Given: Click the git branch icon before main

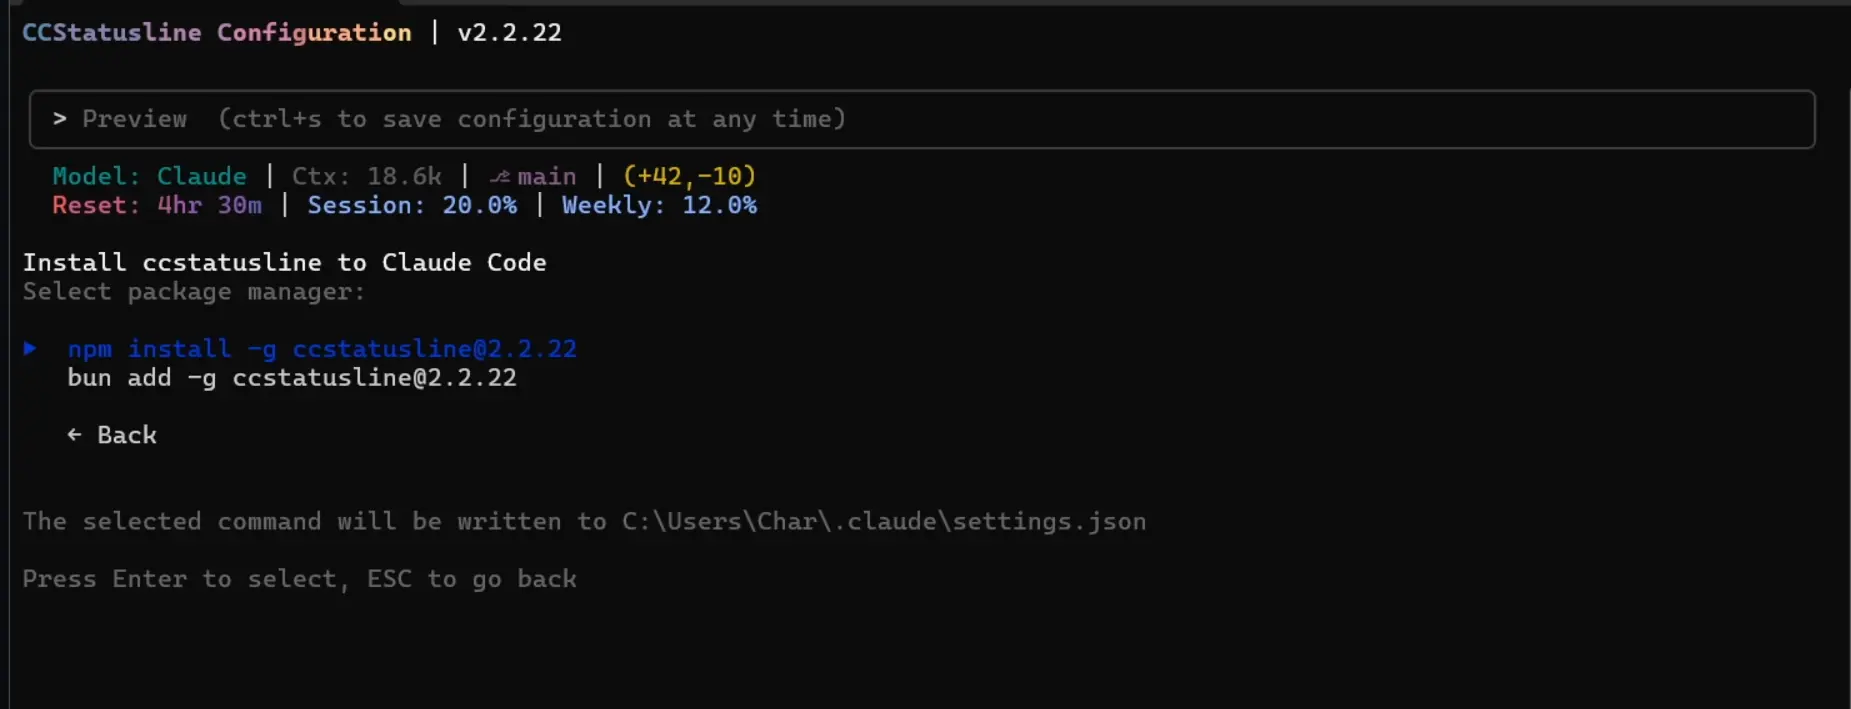Looking at the screenshot, I should (500, 177).
